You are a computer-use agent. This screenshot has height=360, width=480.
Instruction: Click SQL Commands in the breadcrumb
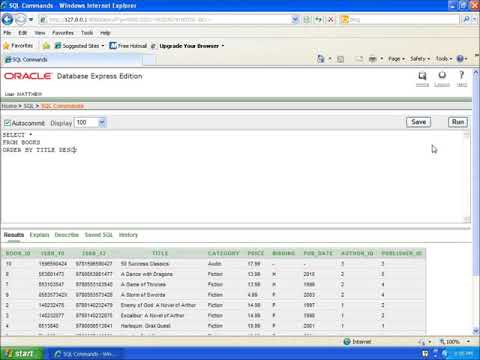coord(62,106)
